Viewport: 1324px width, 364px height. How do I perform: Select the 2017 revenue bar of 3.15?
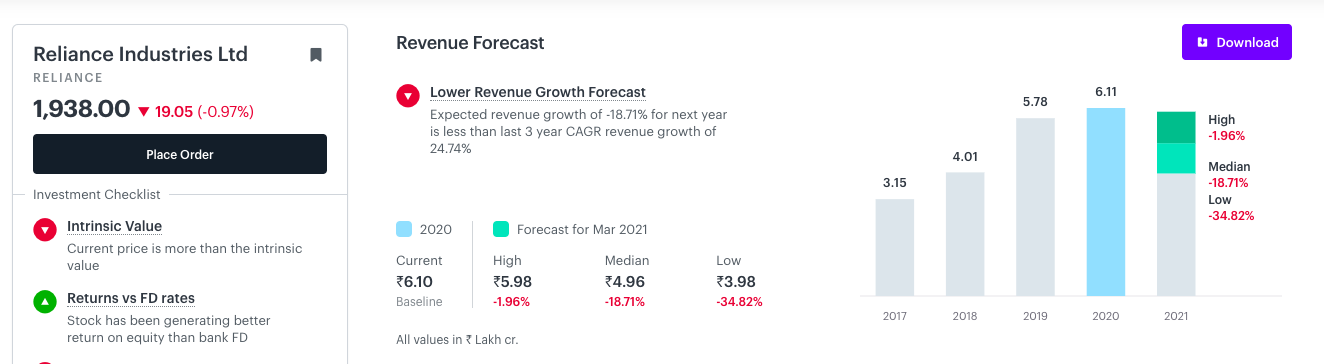coord(895,247)
